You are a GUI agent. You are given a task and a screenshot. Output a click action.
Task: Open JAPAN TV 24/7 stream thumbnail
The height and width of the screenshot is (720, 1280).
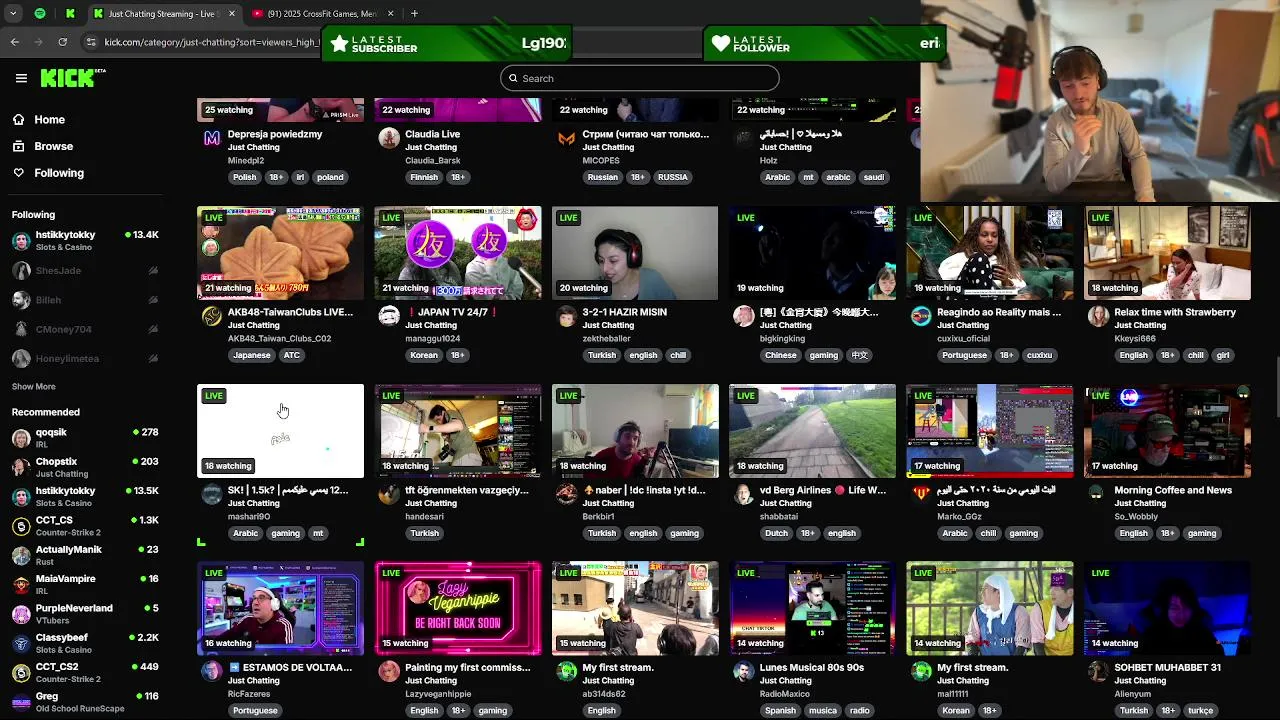[458, 253]
